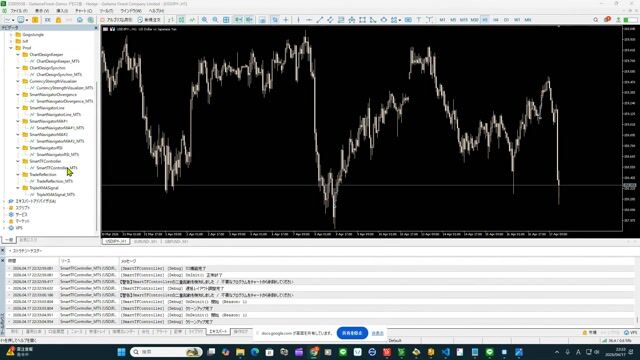Open the yellow folder toolbar icon
640x360 pixels.
click(36, 20)
